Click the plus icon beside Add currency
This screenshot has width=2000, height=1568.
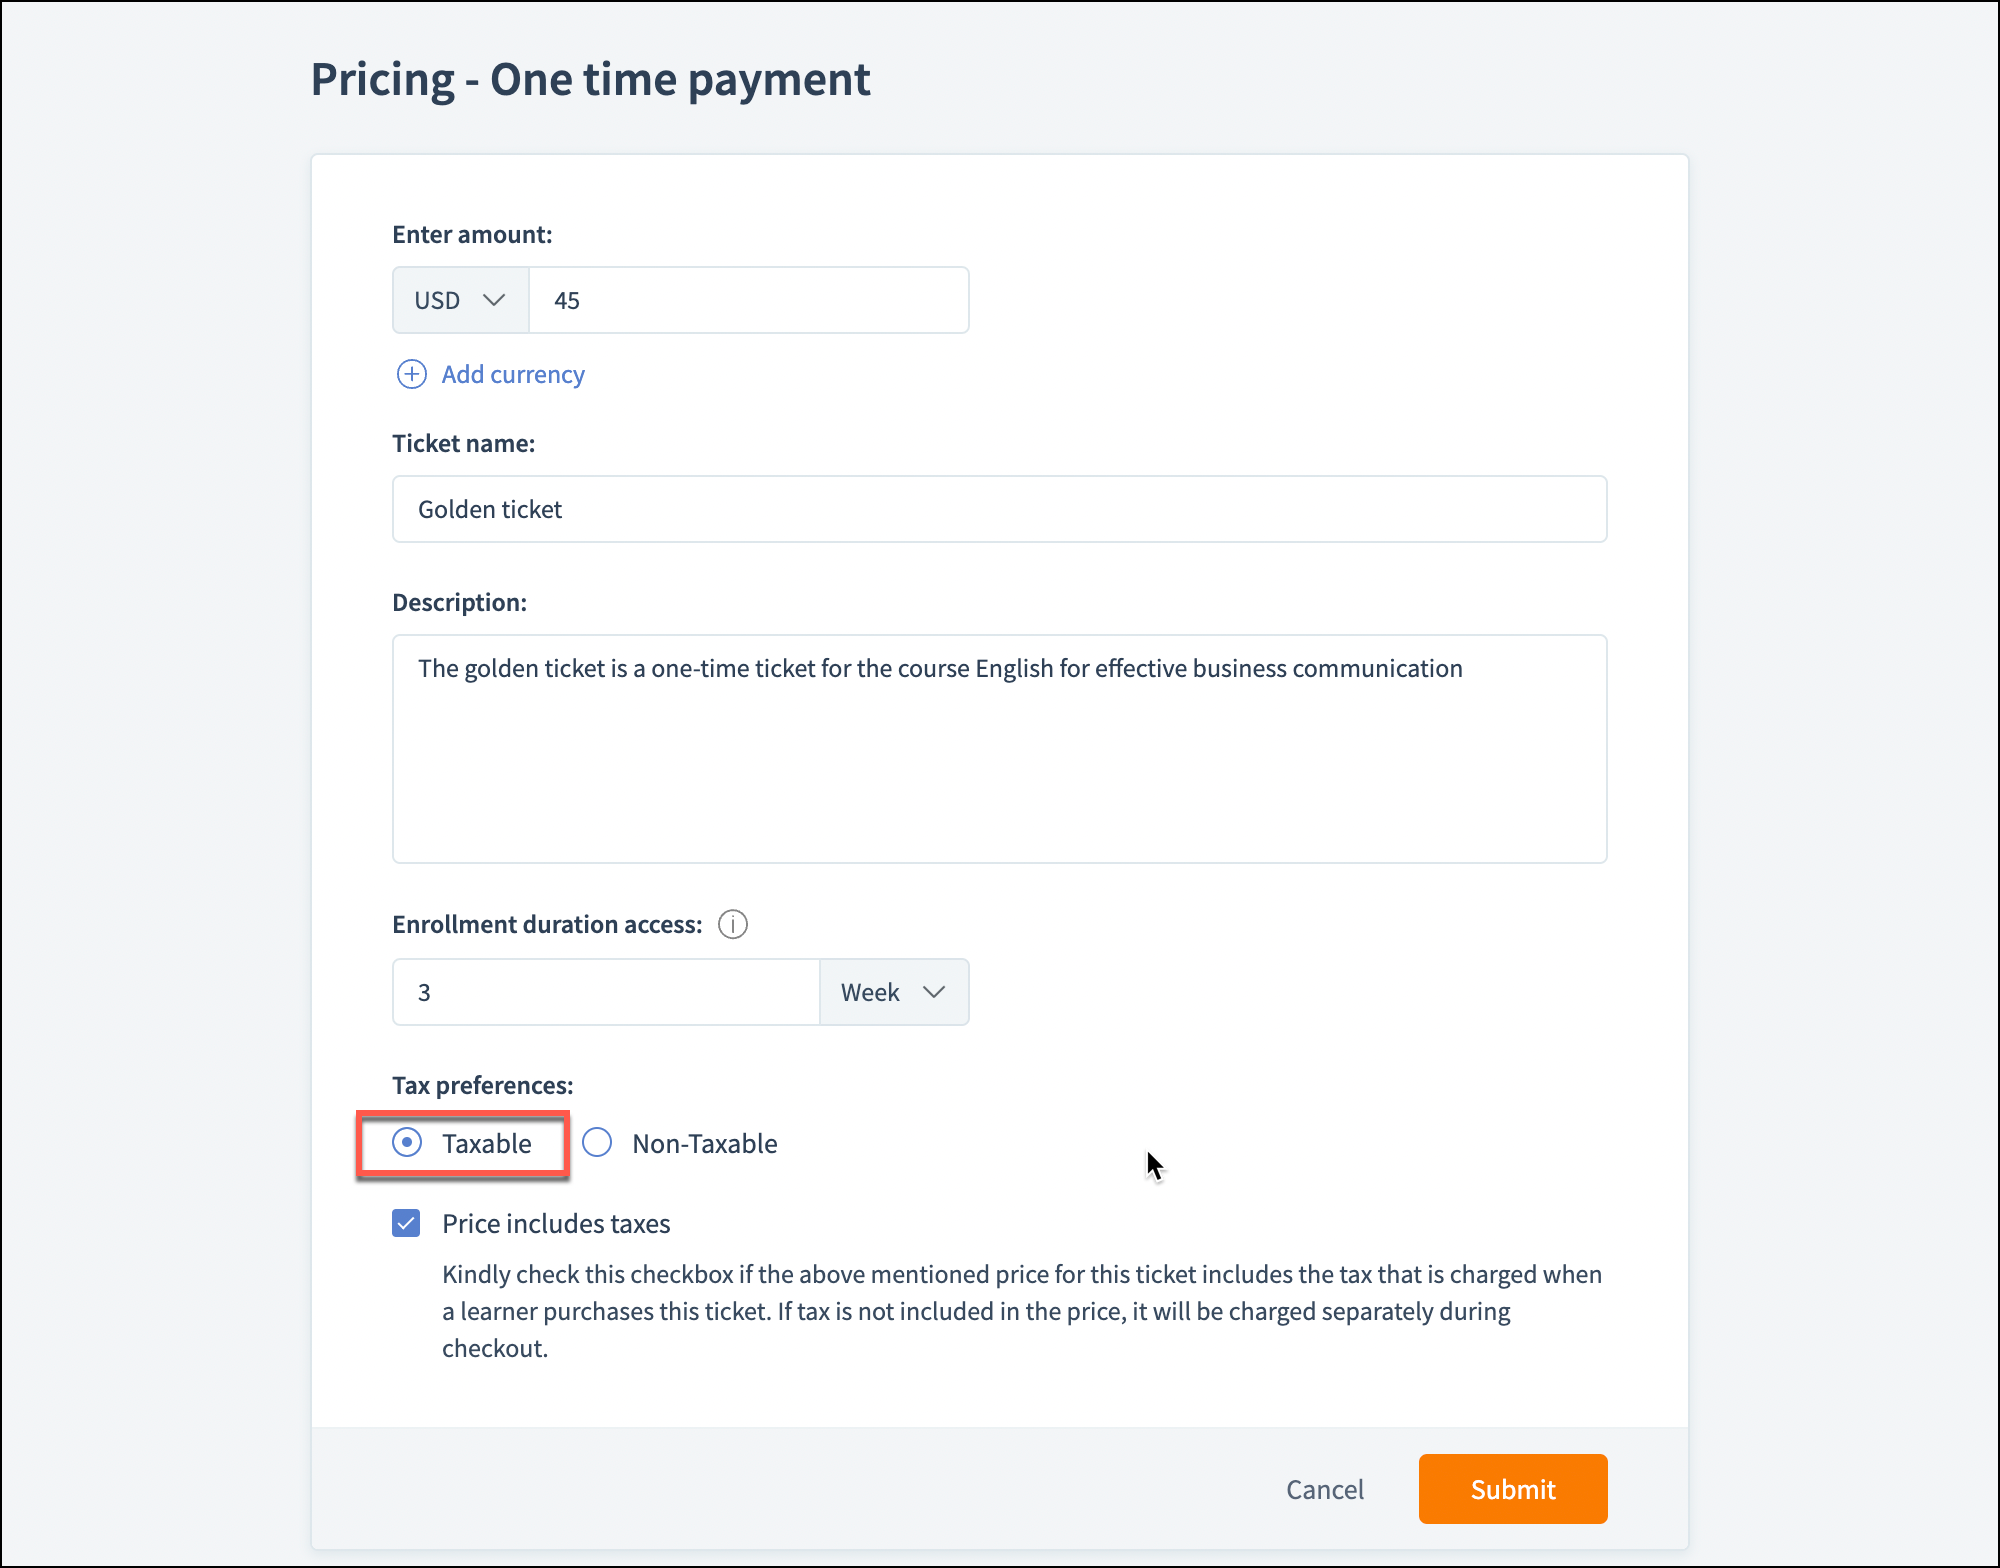[x=411, y=374]
